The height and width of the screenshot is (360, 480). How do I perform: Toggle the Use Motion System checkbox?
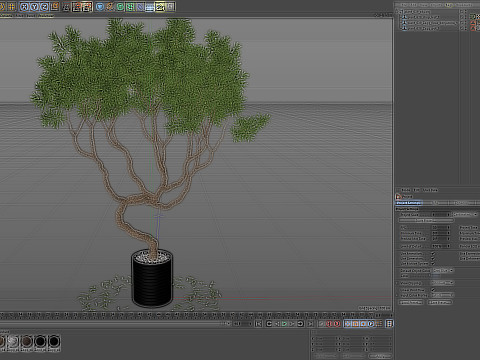point(433,264)
